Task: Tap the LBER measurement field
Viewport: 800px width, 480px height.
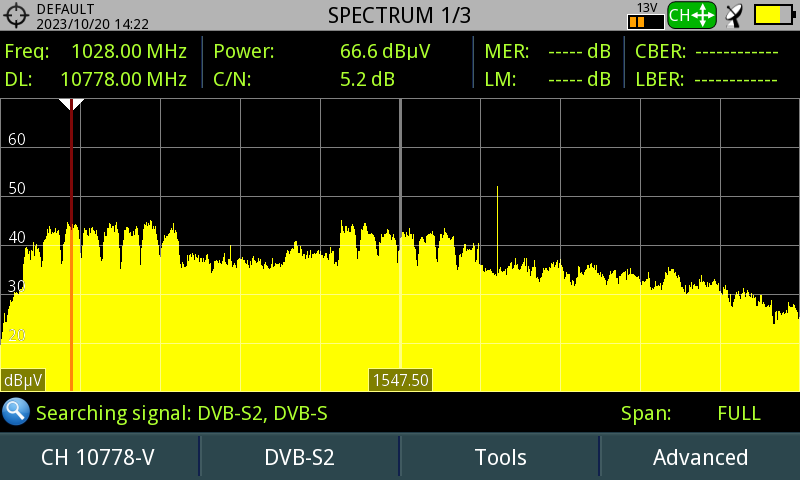Action: click(x=707, y=80)
